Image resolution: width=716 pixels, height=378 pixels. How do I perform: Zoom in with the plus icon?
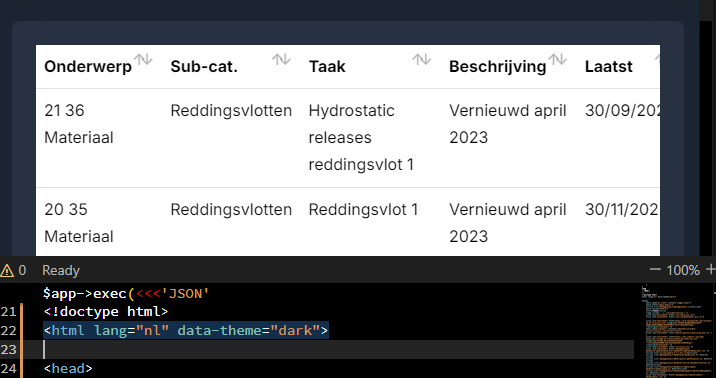coord(711,270)
